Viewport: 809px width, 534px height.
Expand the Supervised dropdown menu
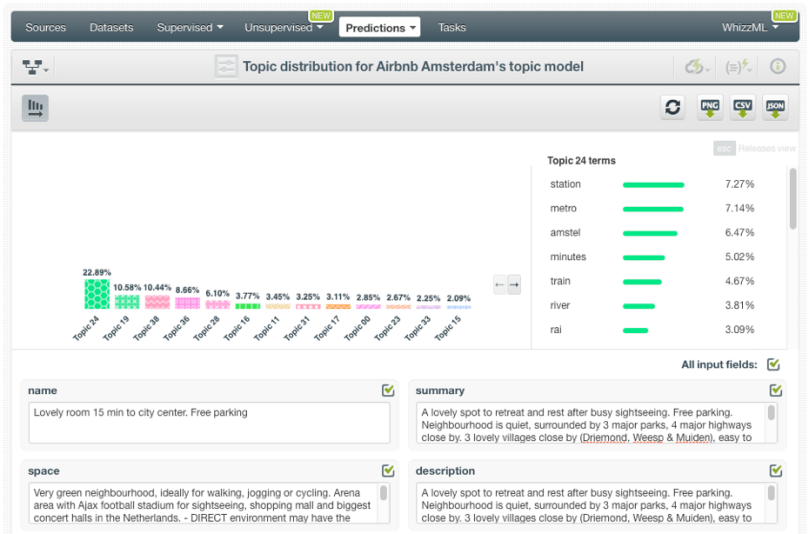pos(190,27)
